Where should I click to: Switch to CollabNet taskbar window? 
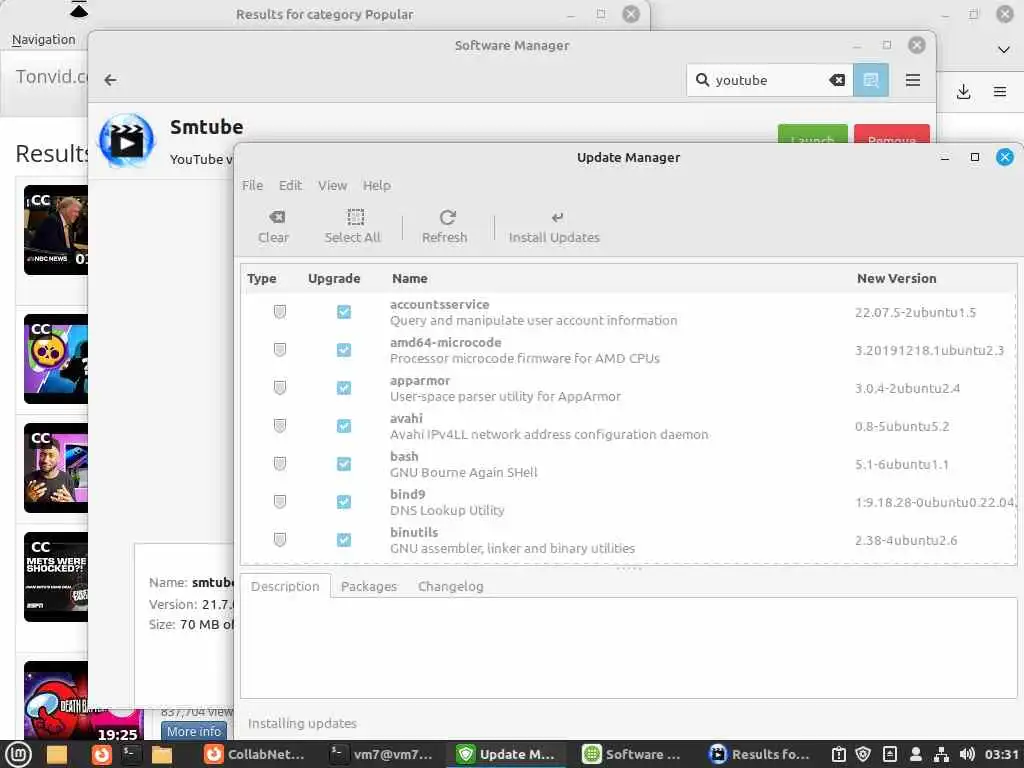pos(255,754)
